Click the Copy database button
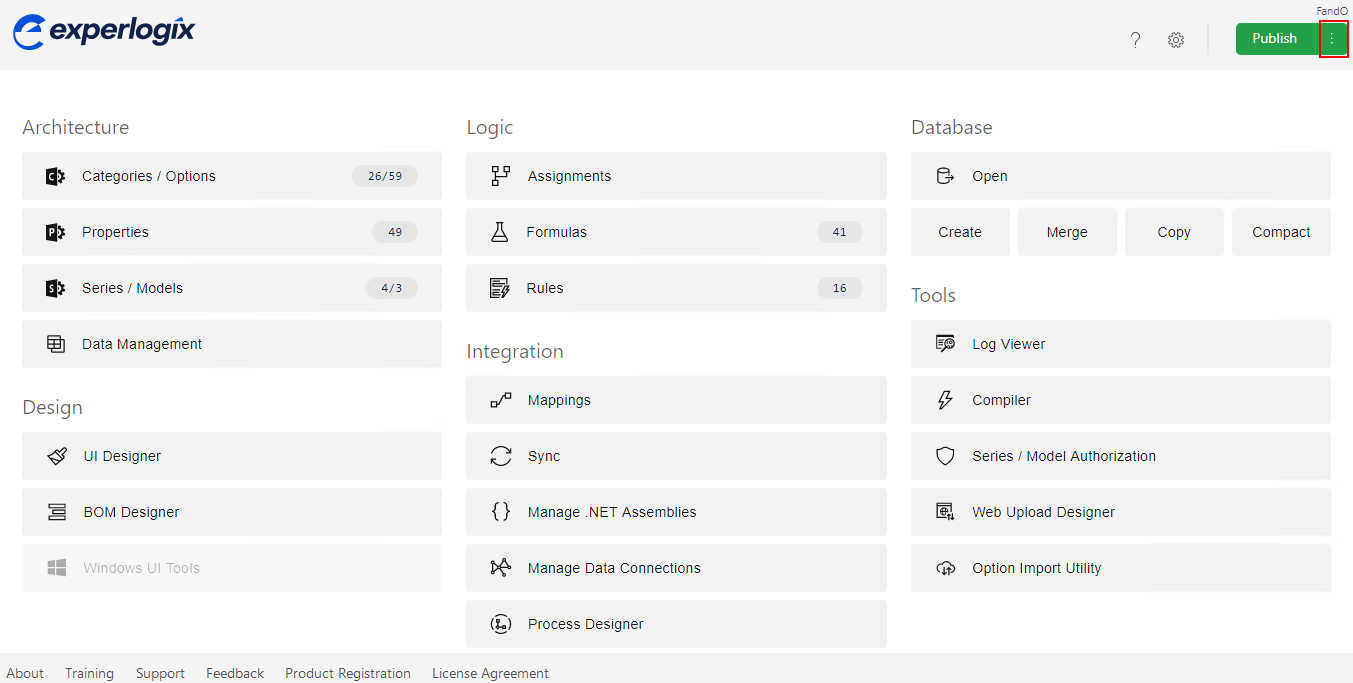Viewport: 1353px width, 683px height. (1174, 232)
